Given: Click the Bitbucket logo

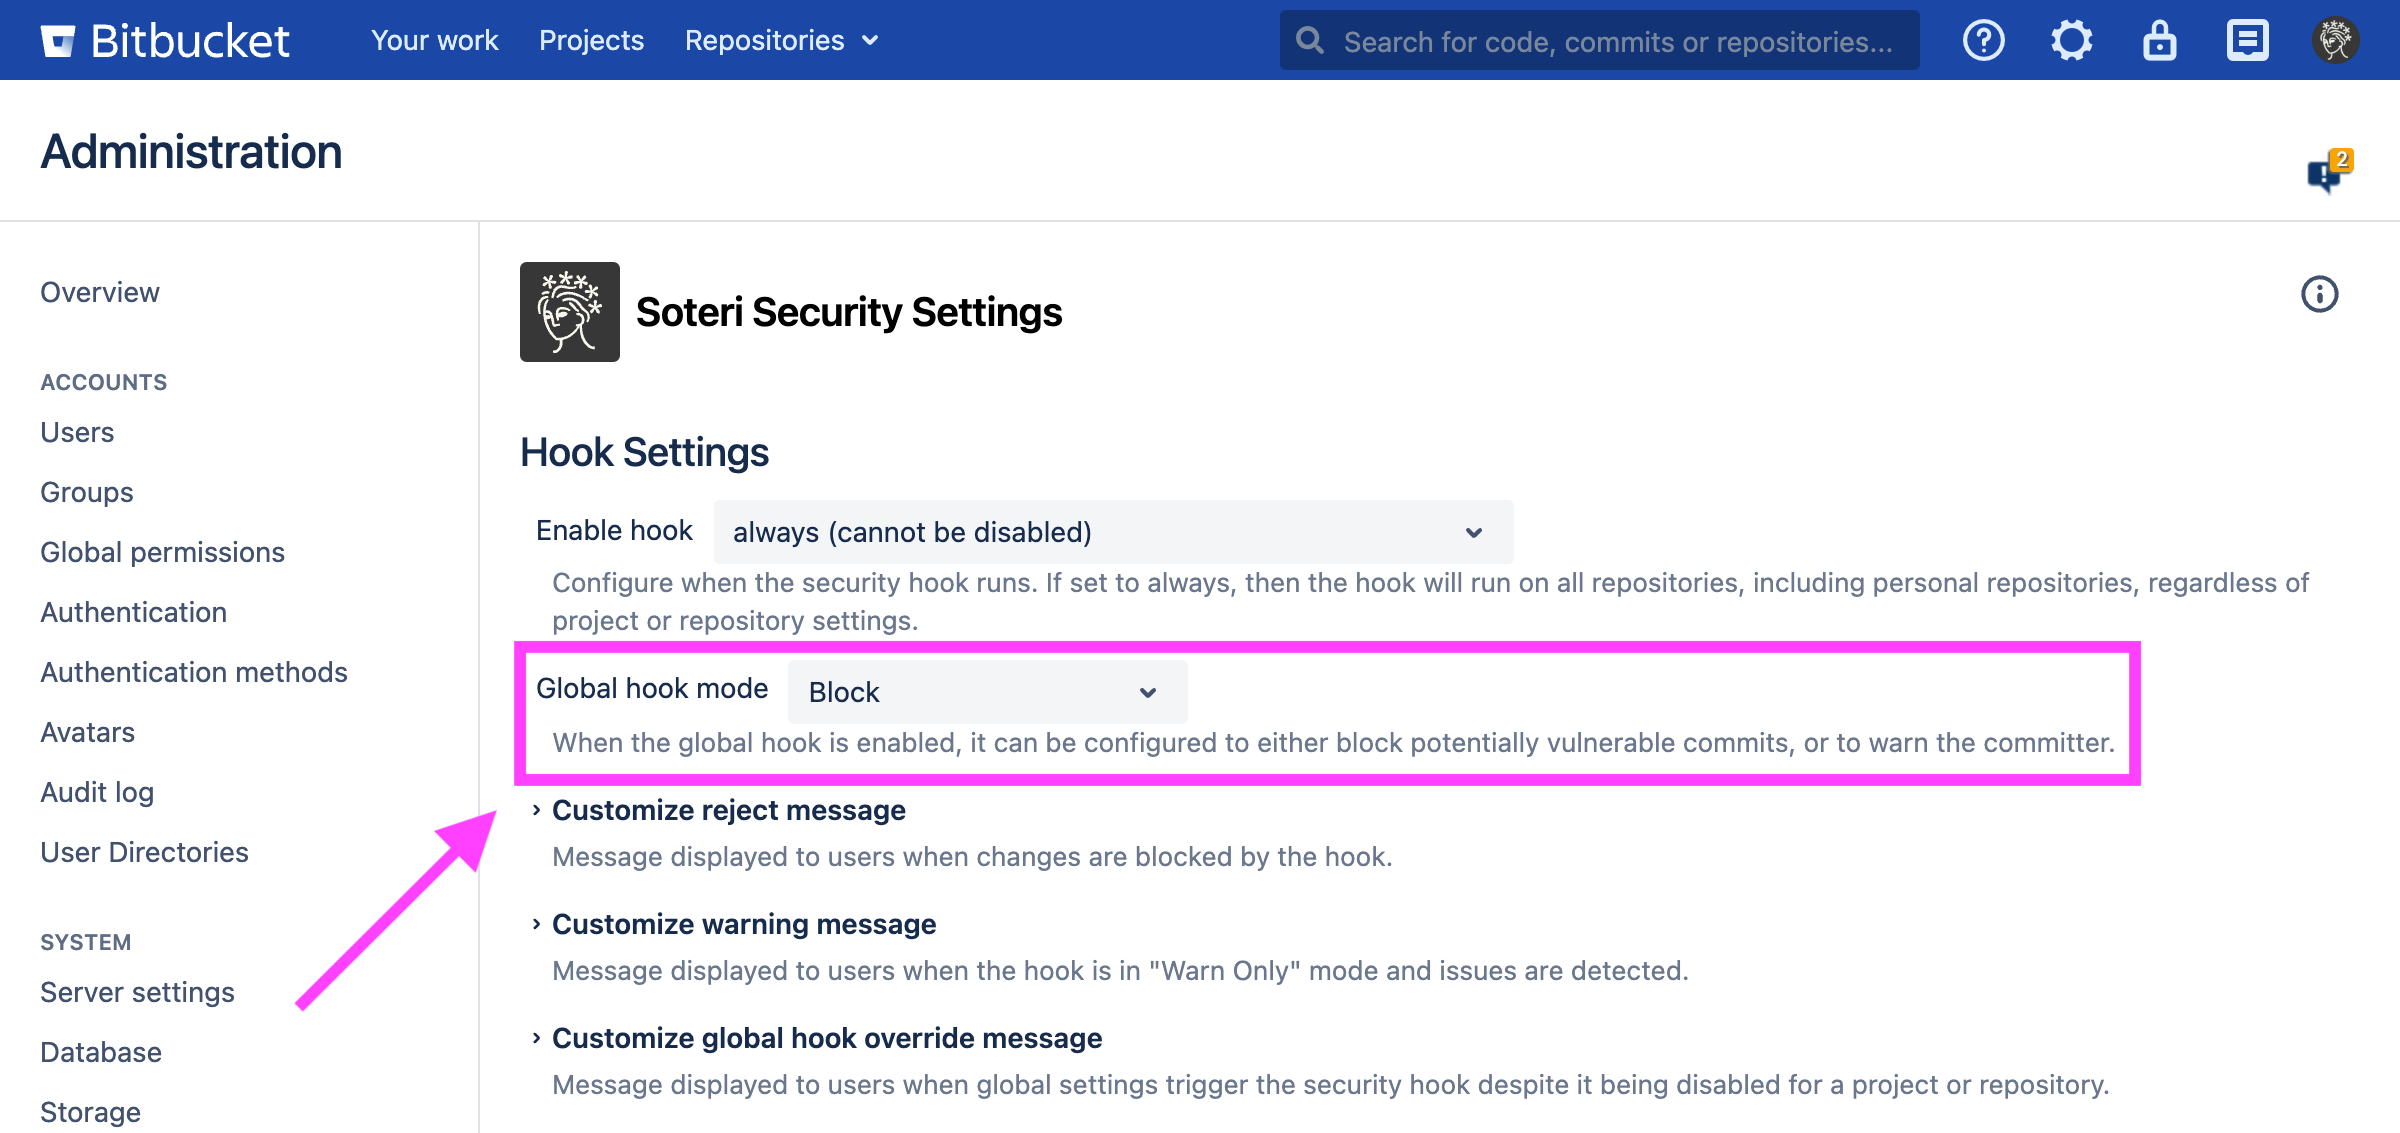Looking at the screenshot, I should (163, 40).
